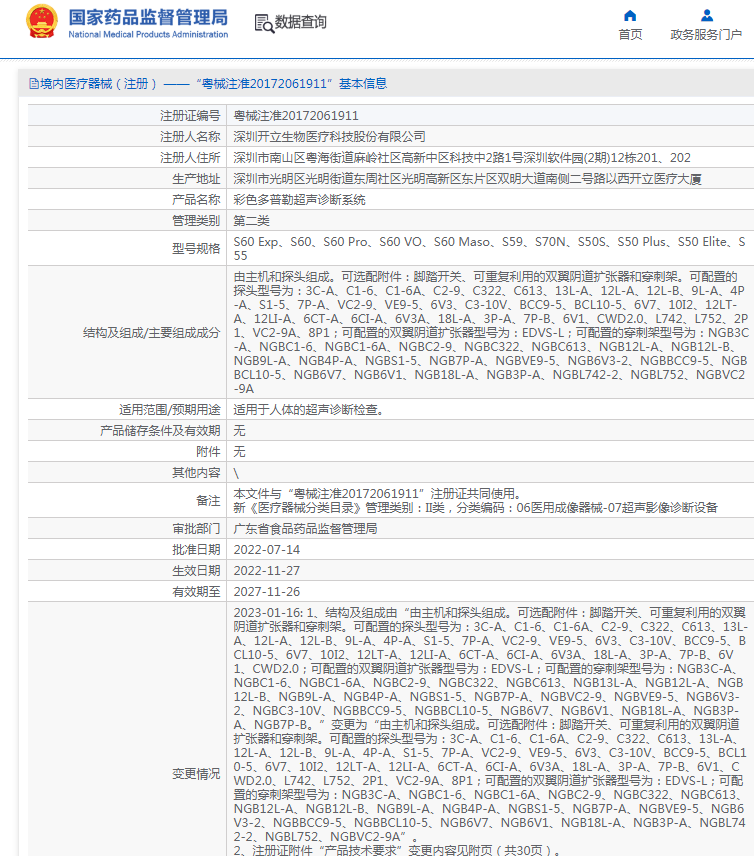Viewport: 754px width, 856px height.
Task: Click 适用于人体的超声诊断检查 value
Action: point(308,409)
